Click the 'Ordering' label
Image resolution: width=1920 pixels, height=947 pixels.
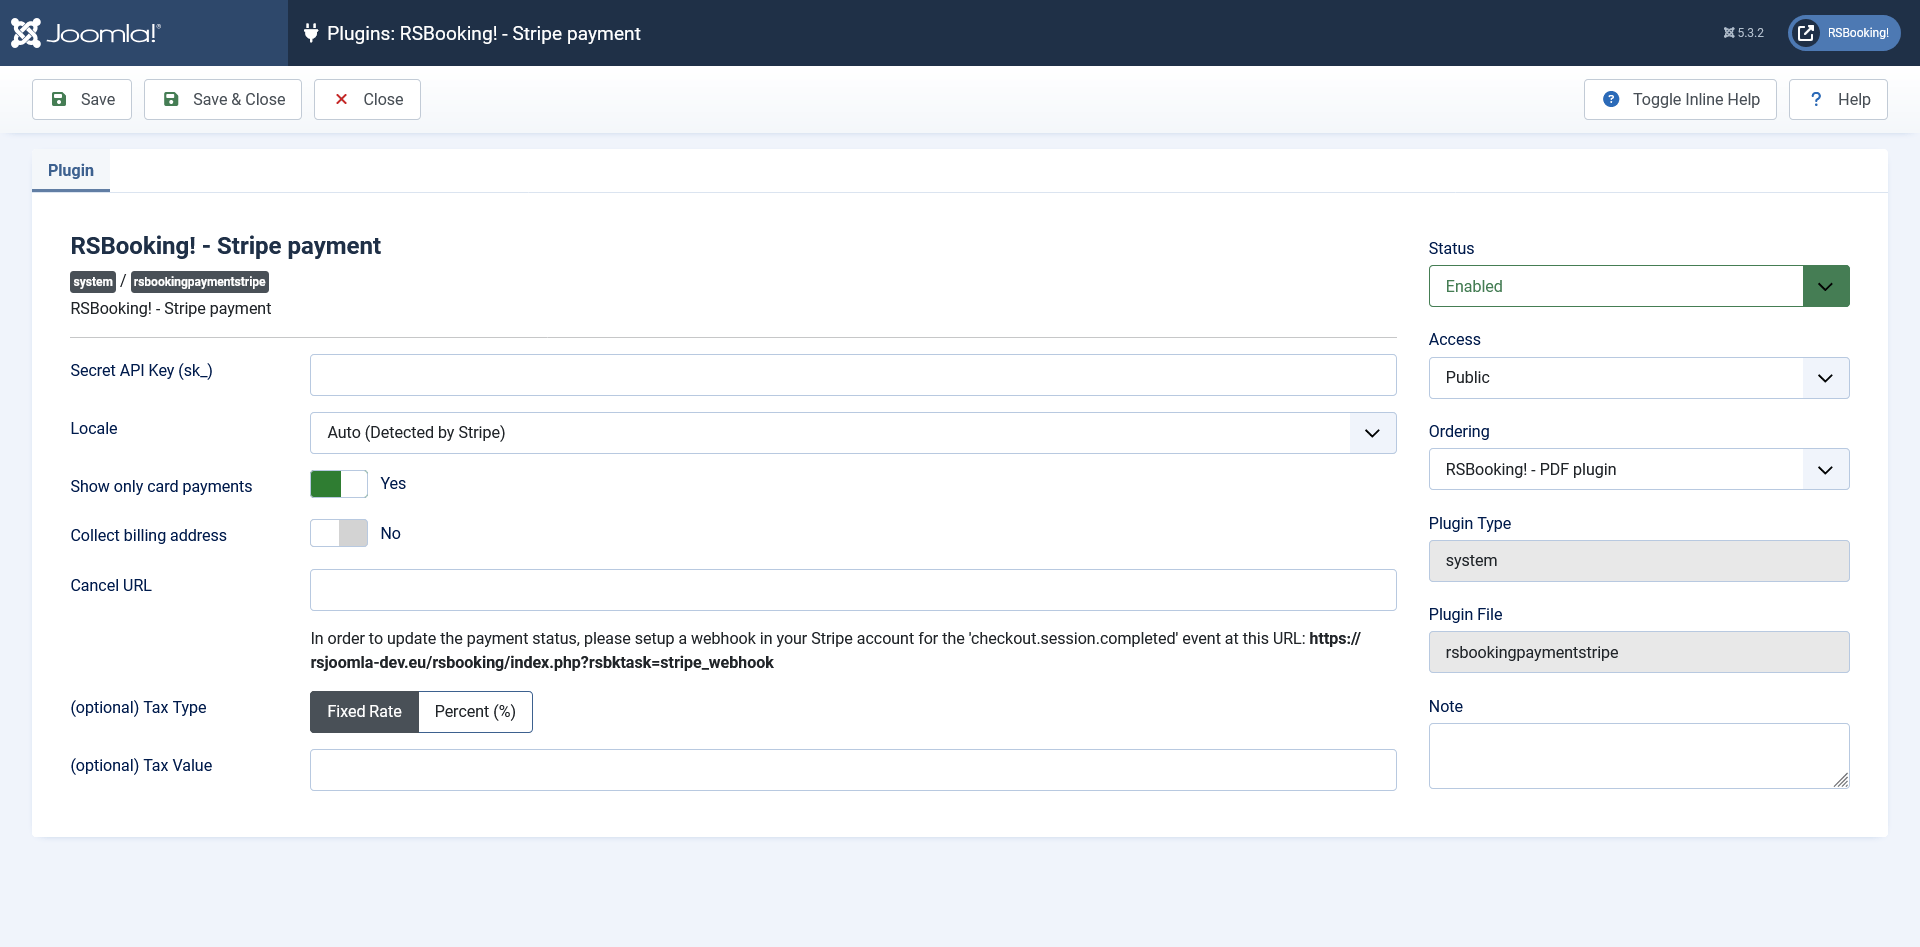[1459, 431]
